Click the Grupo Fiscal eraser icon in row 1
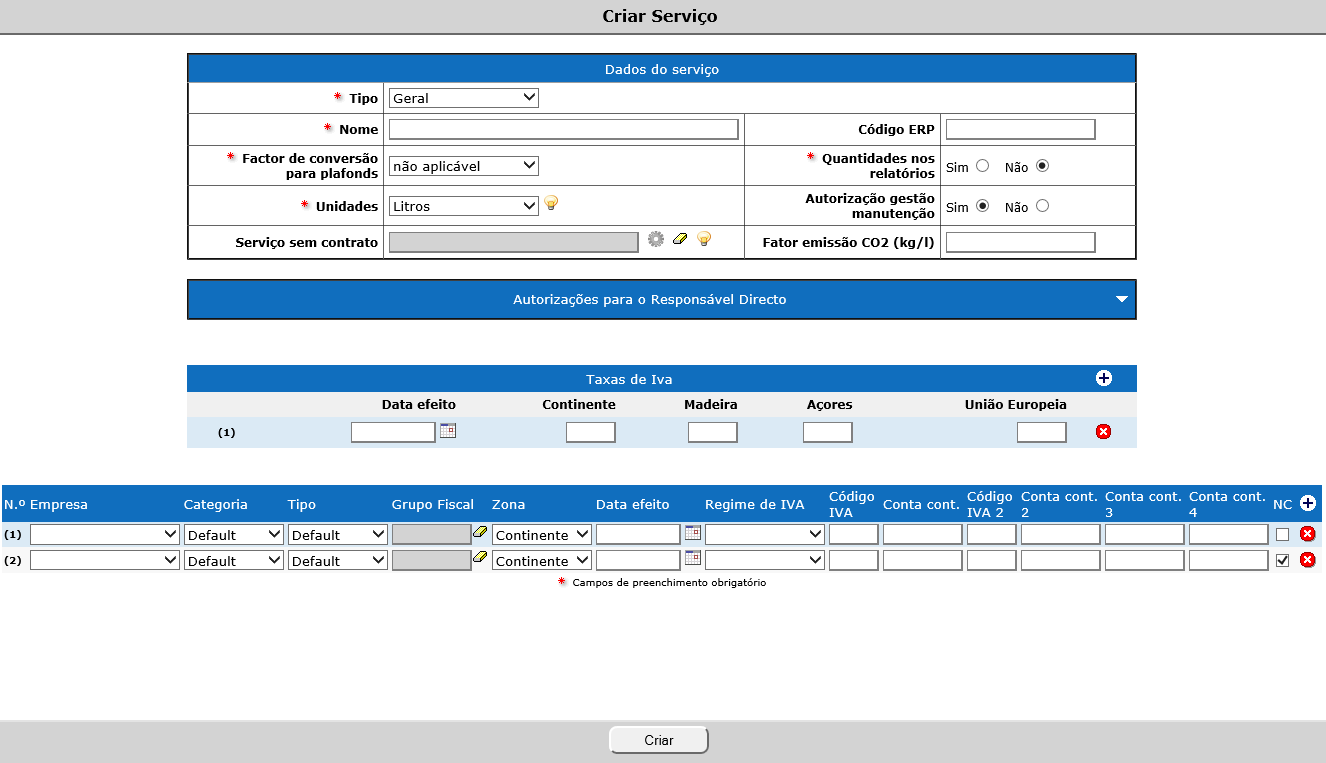Image resolution: width=1326 pixels, height=763 pixels. [x=480, y=532]
